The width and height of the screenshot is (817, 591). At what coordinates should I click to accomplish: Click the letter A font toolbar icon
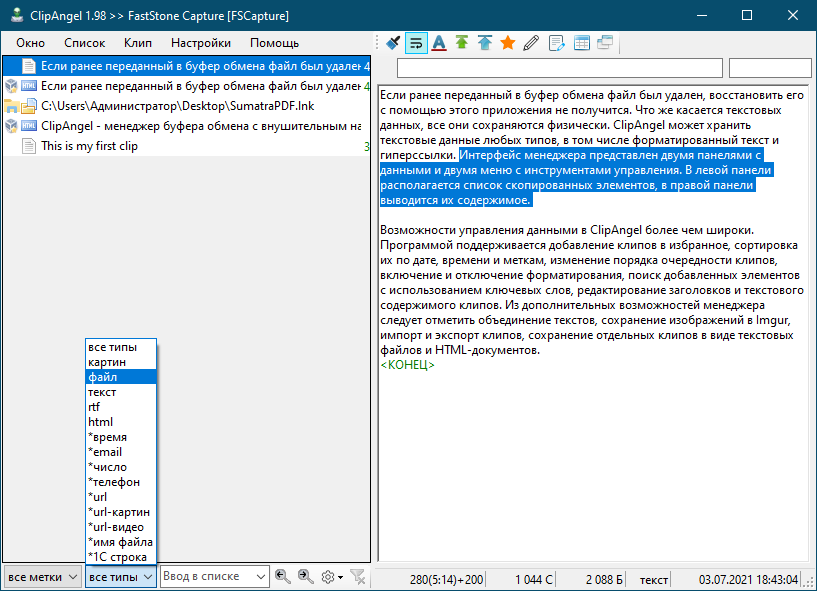point(439,43)
